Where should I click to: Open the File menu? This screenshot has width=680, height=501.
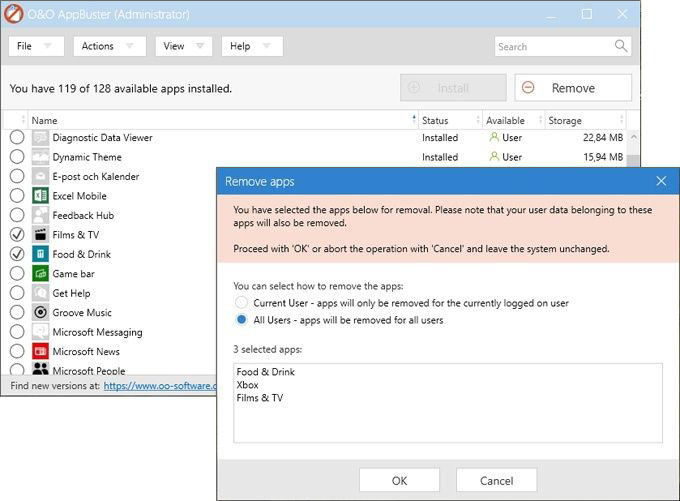(x=36, y=46)
